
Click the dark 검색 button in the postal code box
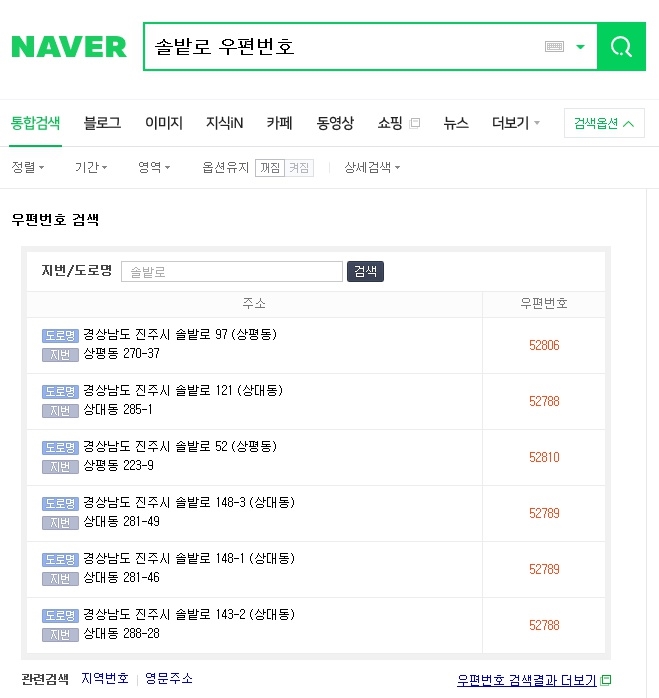365,271
